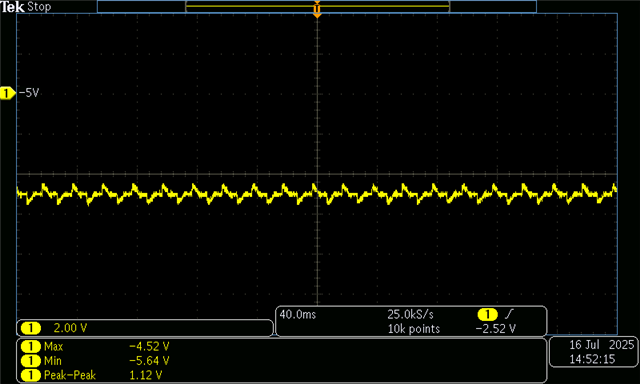
Task: Click the Tek logo in the corner
Action: click(x=12, y=7)
